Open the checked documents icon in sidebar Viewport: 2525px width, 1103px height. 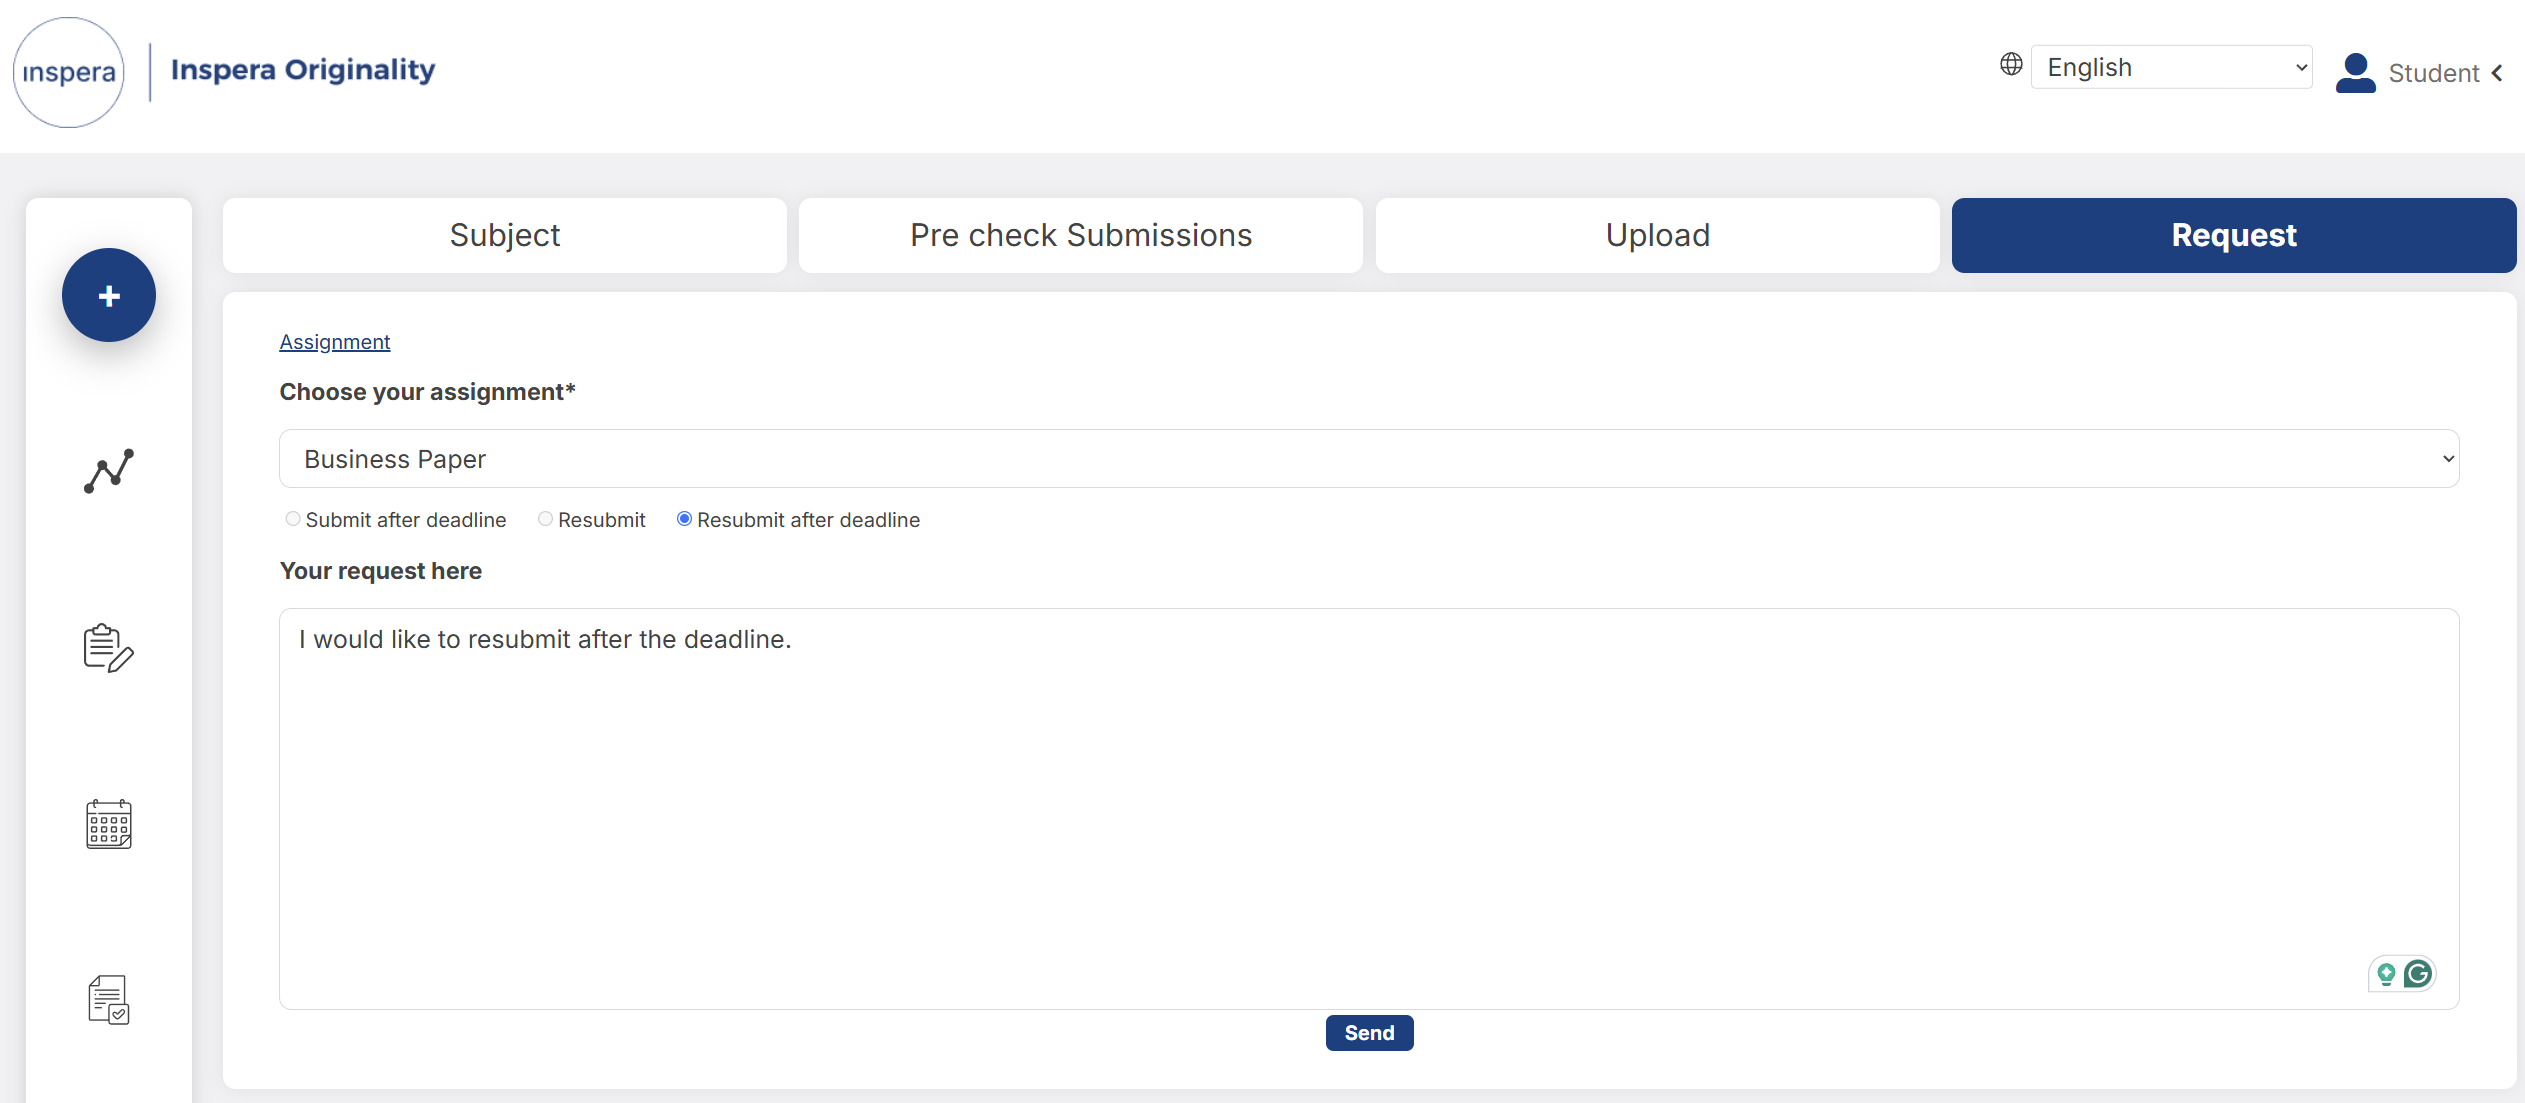click(109, 1000)
